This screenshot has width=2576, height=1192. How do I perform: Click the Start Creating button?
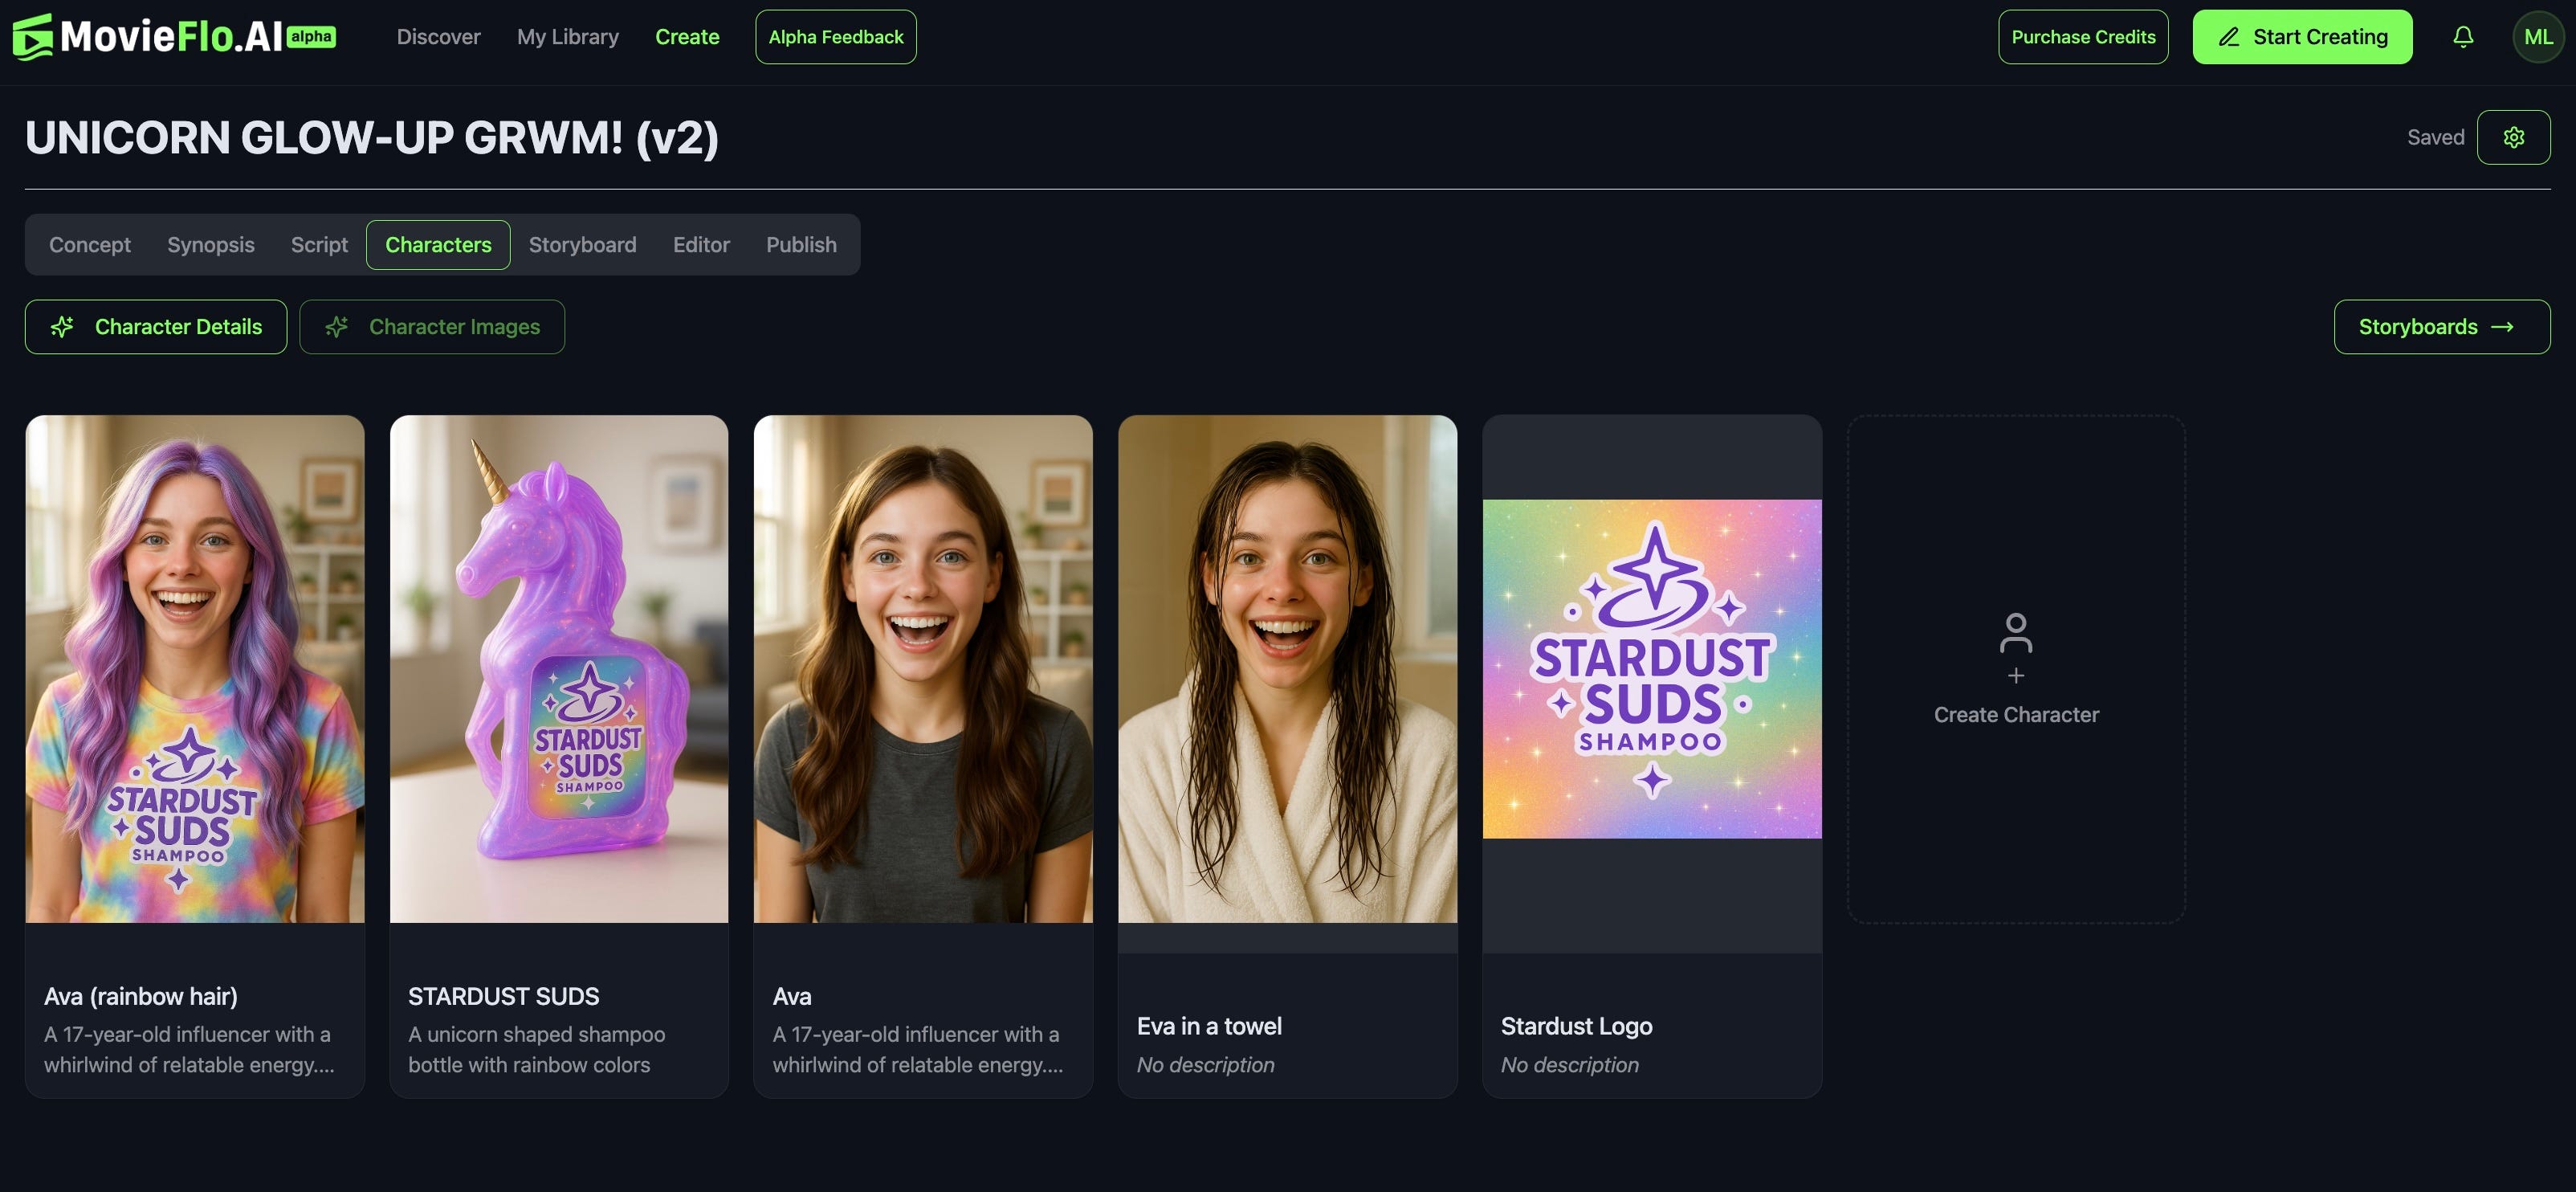(x=2302, y=37)
